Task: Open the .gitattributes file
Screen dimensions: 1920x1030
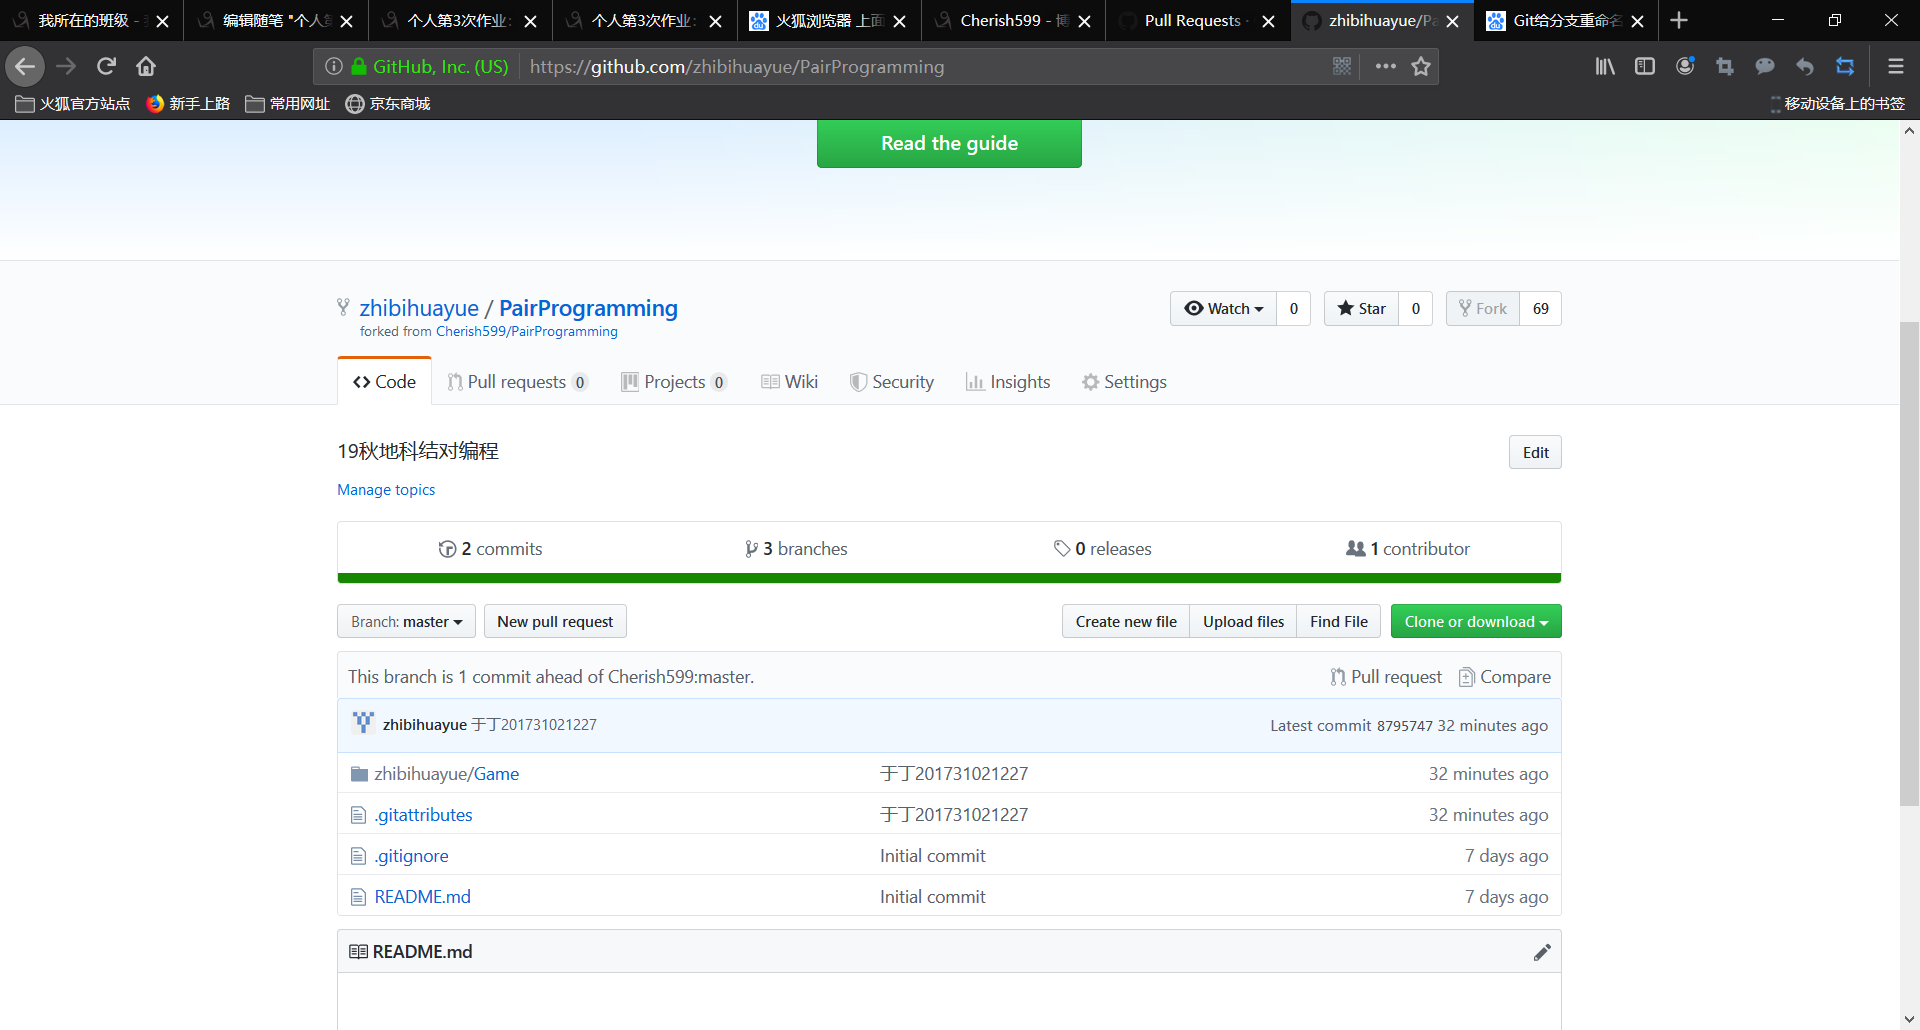Action: click(423, 814)
